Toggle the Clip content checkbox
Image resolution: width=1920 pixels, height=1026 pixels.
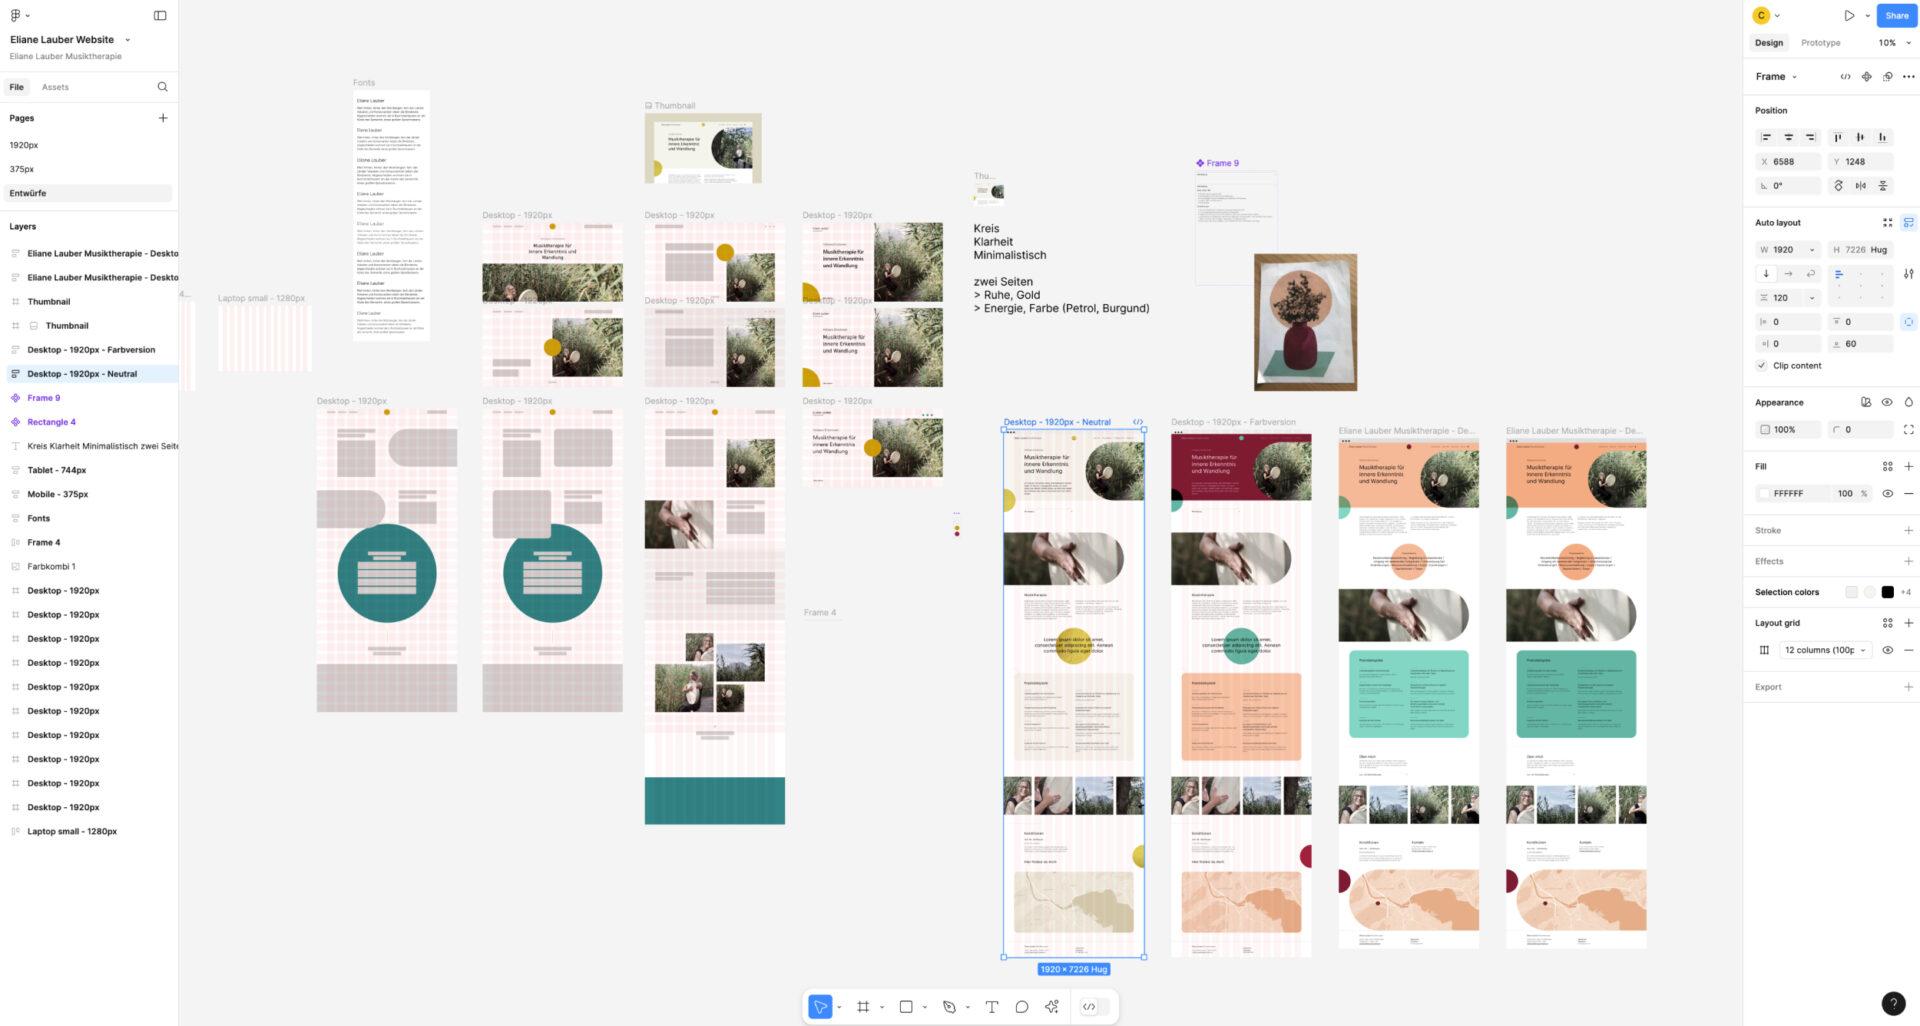1761,366
